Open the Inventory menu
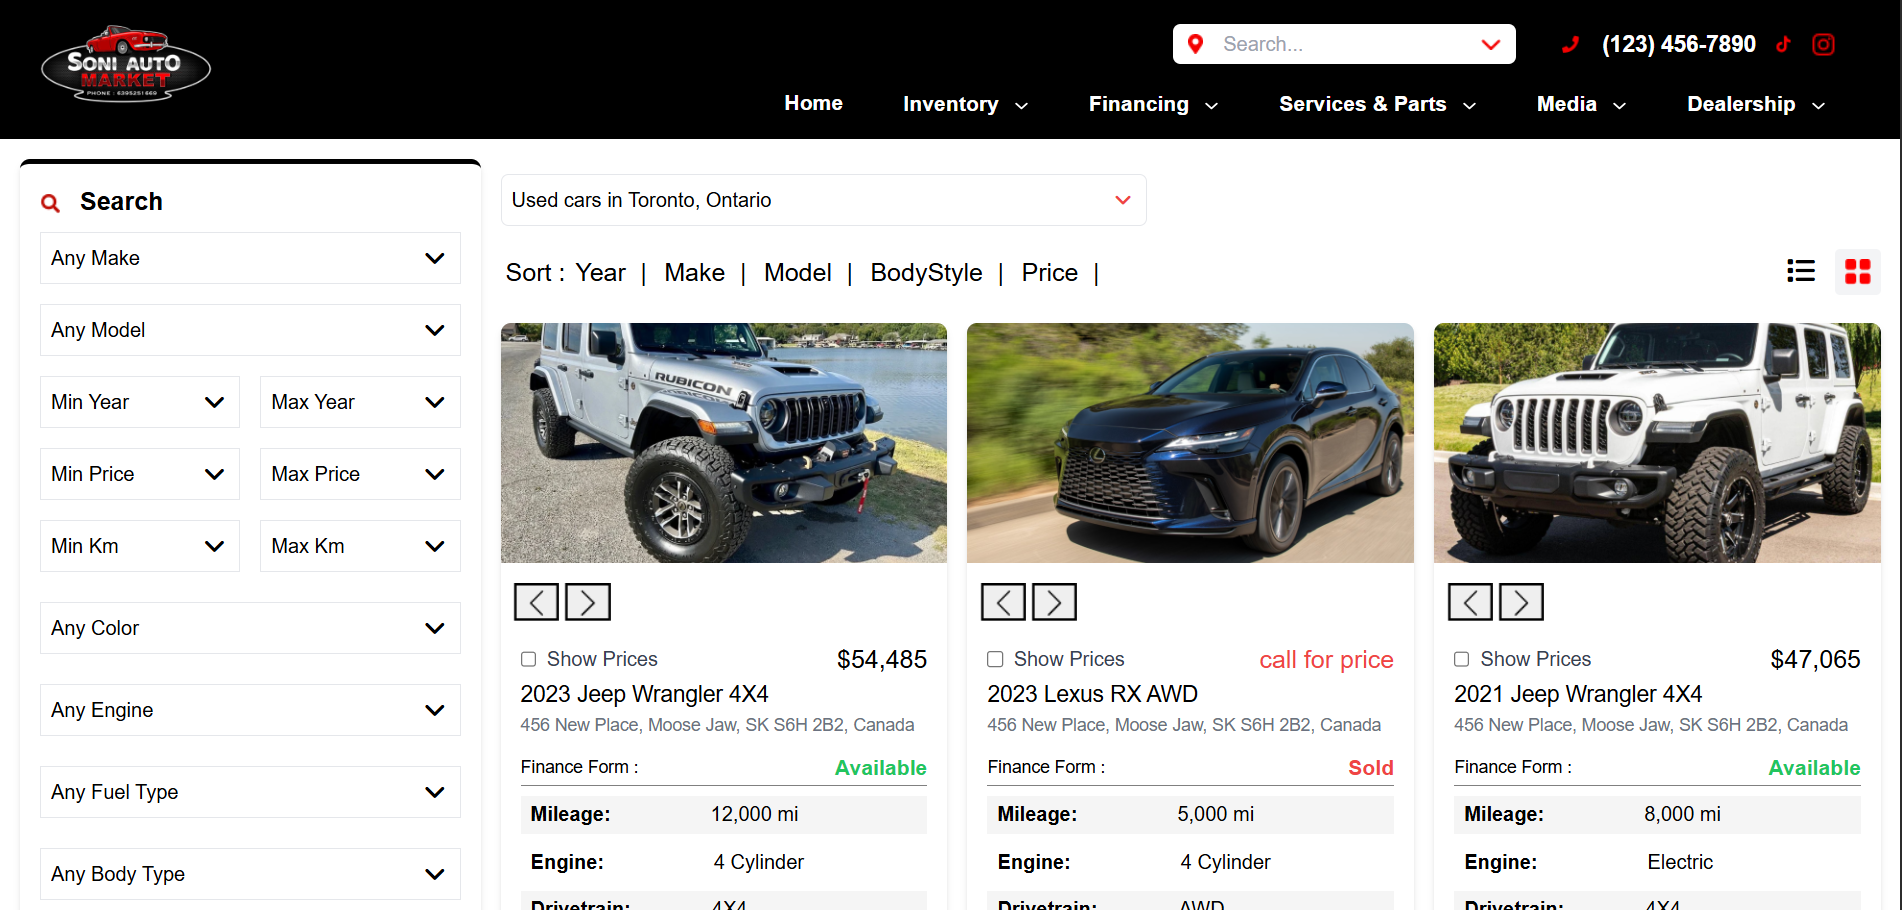This screenshot has height=910, width=1902. (965, 104)
